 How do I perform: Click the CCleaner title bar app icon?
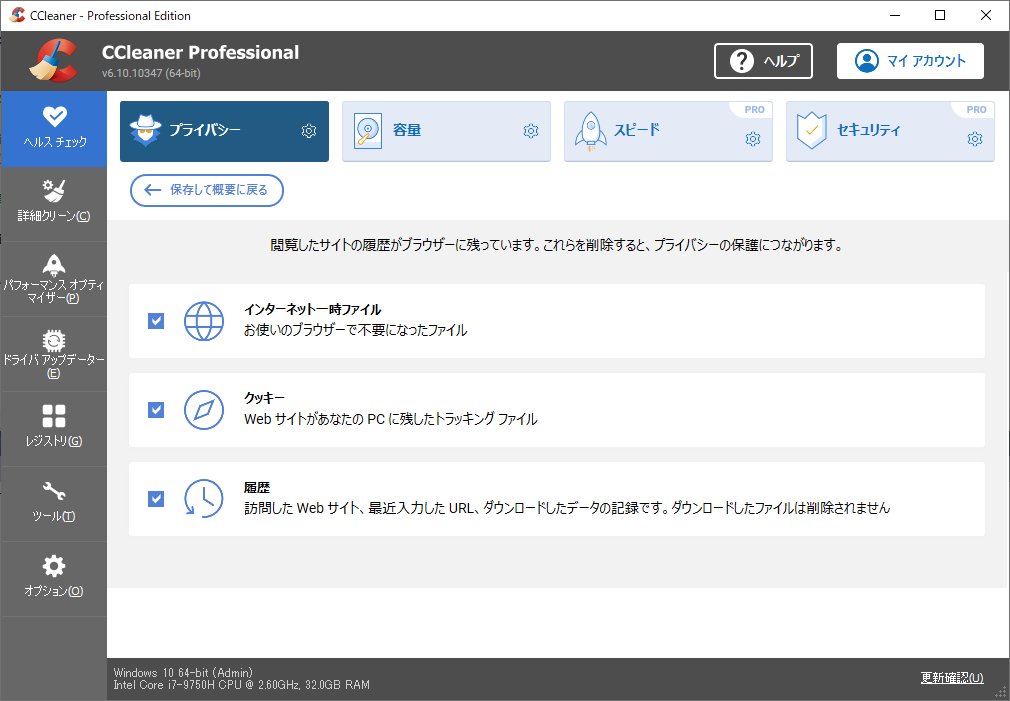click(18, 15)
